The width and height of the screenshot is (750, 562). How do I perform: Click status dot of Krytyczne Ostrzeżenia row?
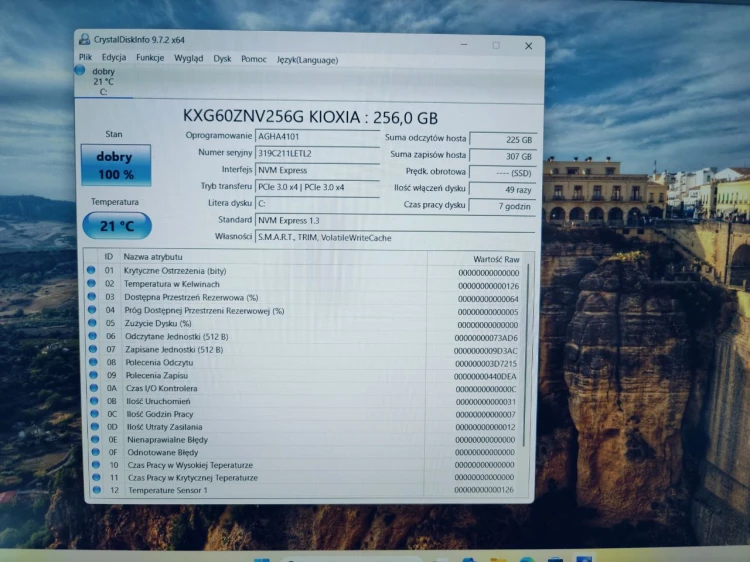(x=91, y=270)
